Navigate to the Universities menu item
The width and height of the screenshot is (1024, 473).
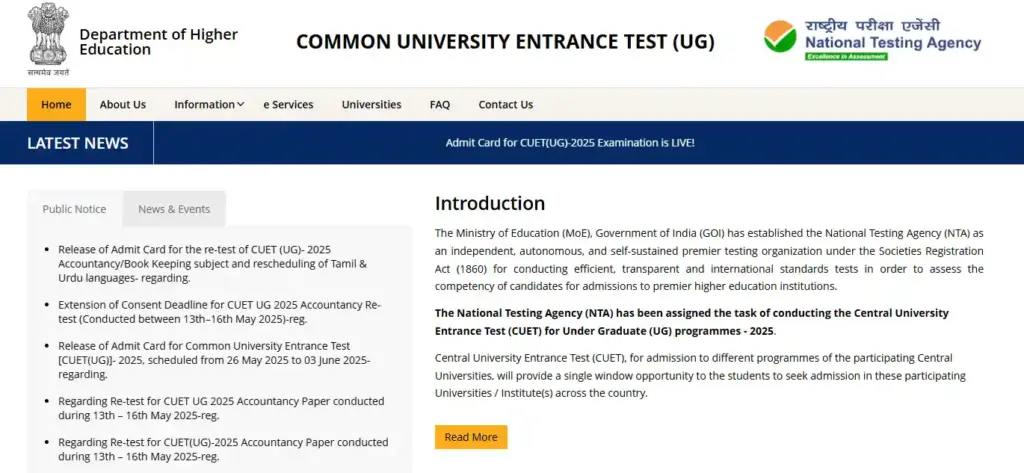[371, 105]
